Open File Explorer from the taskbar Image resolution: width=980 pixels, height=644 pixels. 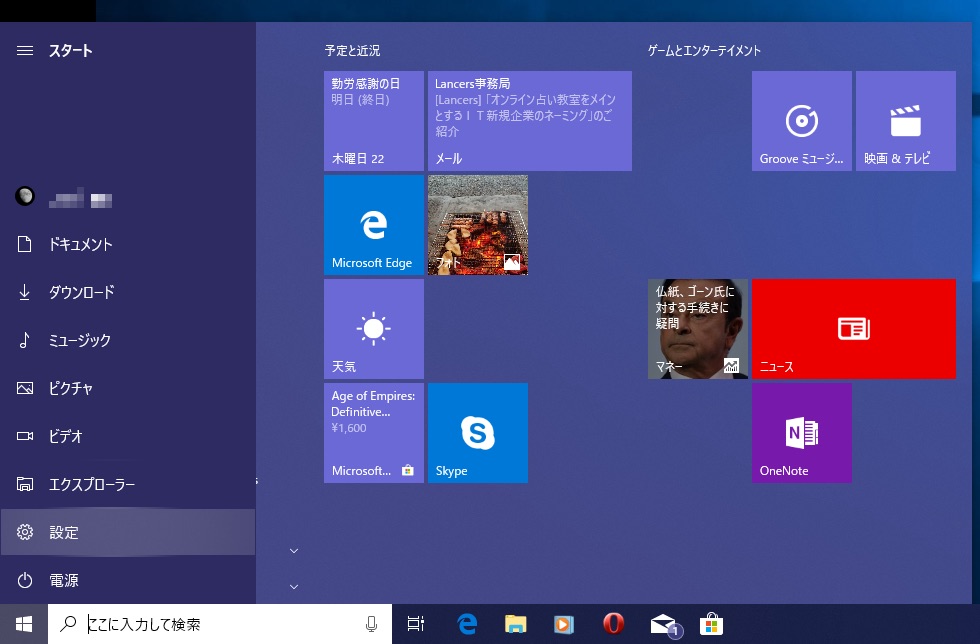point(516,624)
